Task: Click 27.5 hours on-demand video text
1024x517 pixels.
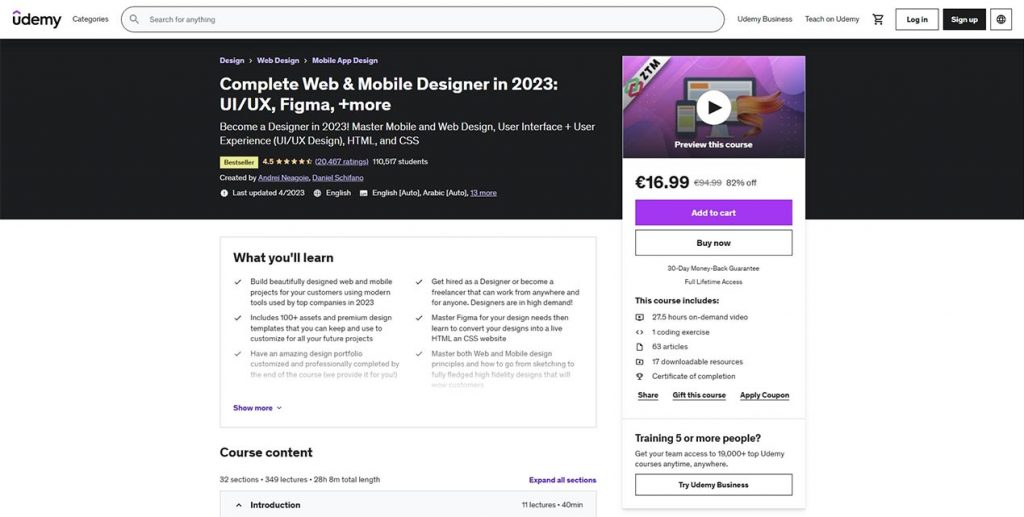Action: (700, 317)
